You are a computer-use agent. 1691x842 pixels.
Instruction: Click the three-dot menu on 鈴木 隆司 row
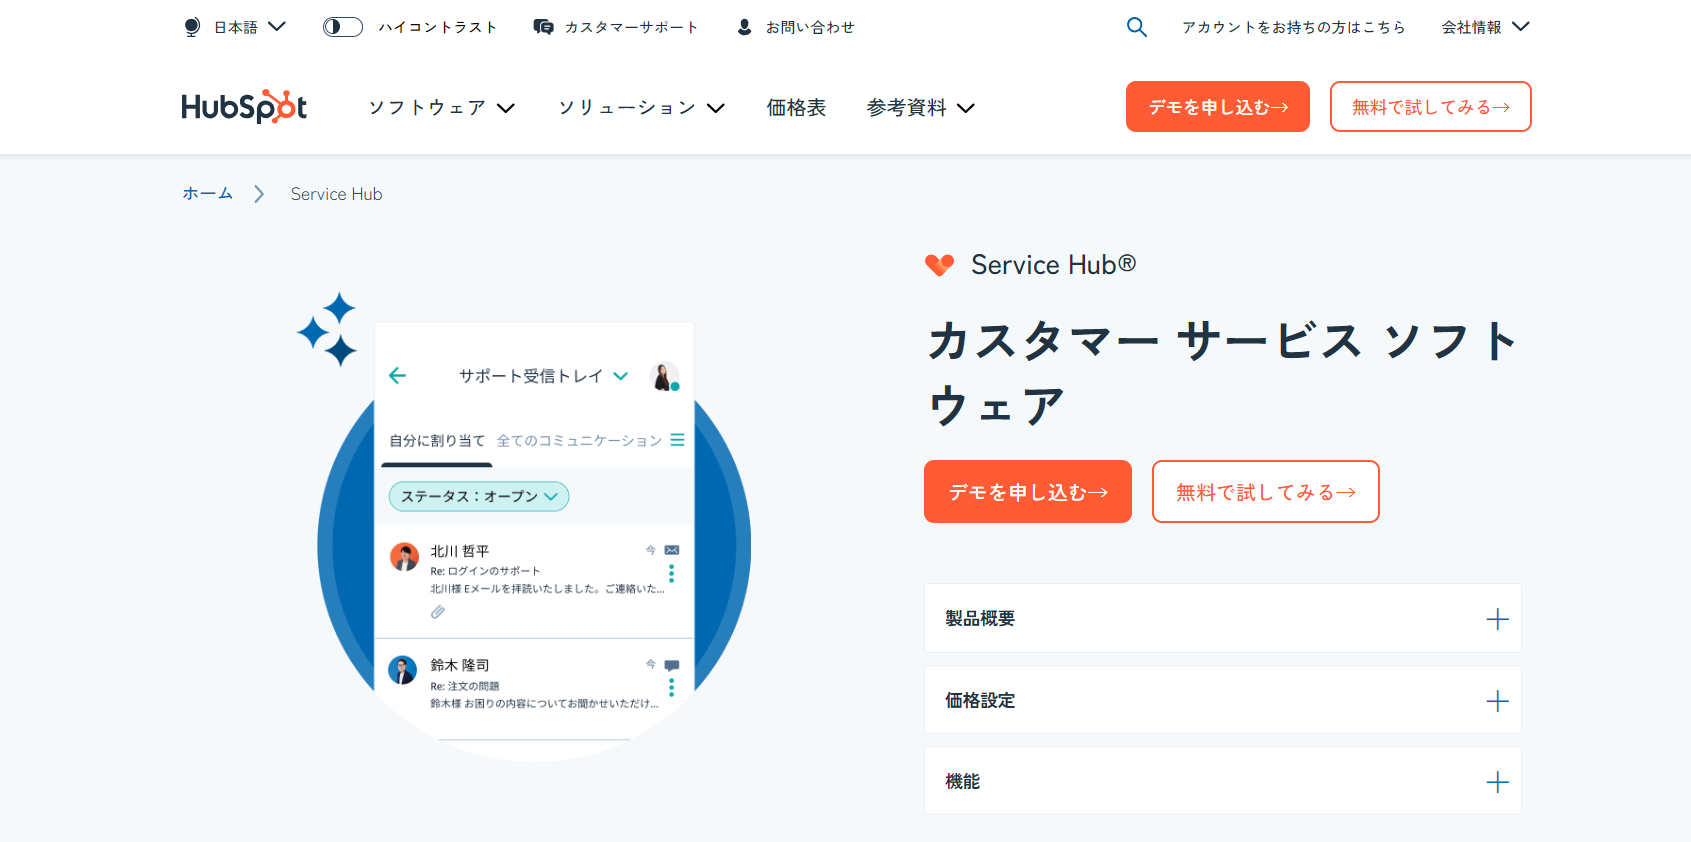(672, 687)
